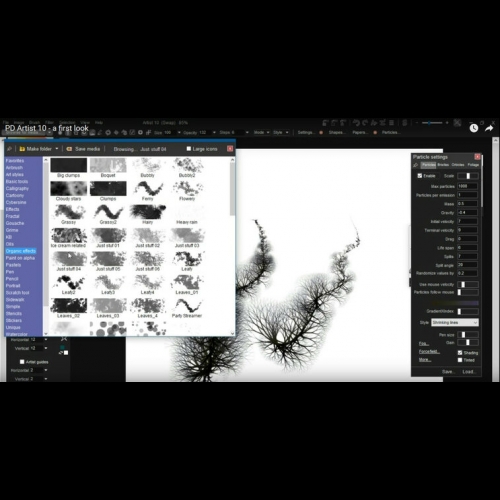Adjust the Pen size slider
The width and height of the screenshot is (500, 500).
pos(468,334)
